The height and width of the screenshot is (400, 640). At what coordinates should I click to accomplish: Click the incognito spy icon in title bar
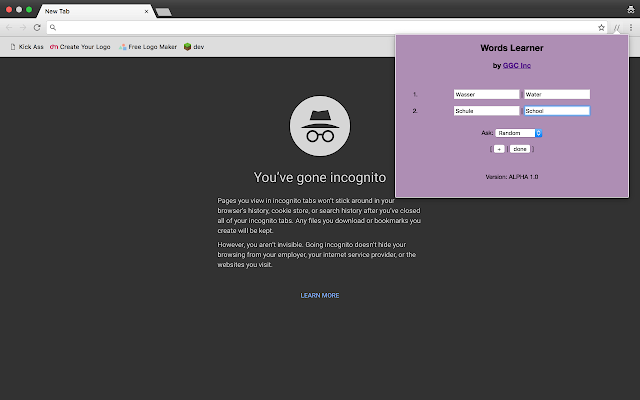(630, 9)
